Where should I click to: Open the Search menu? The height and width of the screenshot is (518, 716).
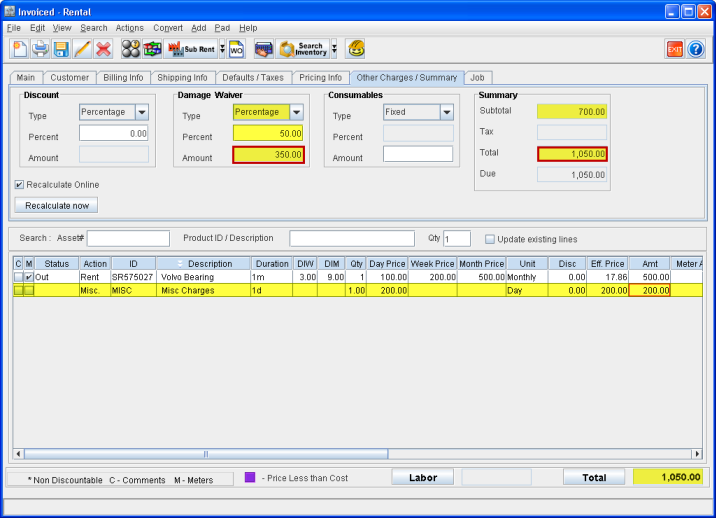click(x=94, y=28)
